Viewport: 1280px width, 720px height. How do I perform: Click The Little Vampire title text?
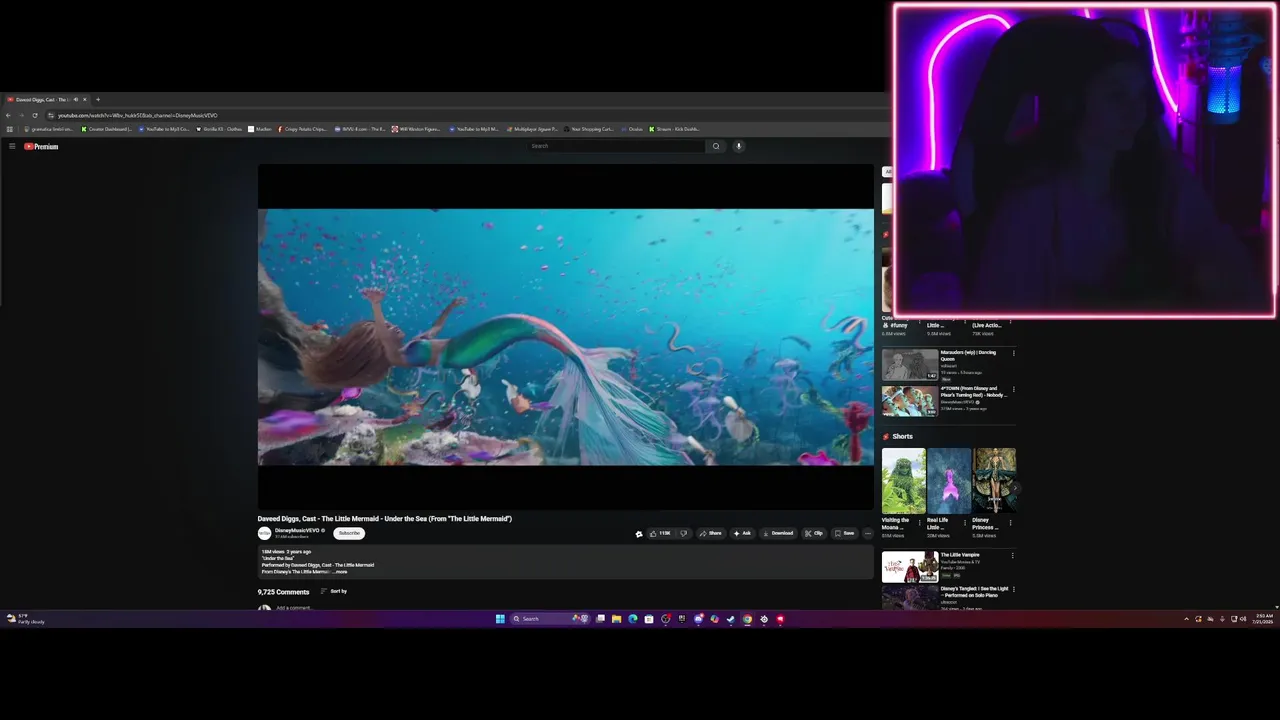click(x=960, y=555)
